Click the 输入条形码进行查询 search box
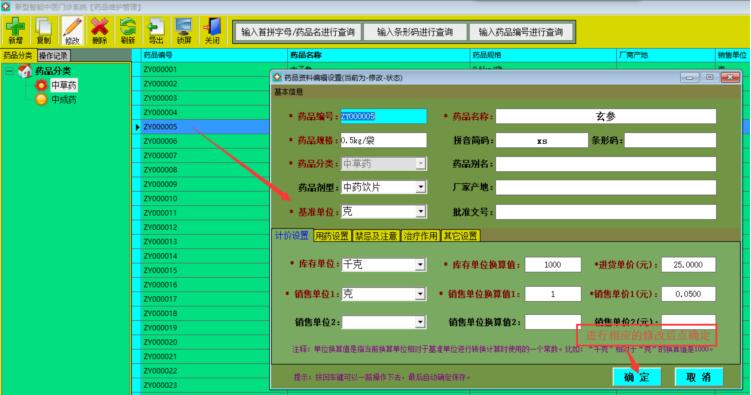The width and height of the screenshot is (751, 395). pos(415,32)
